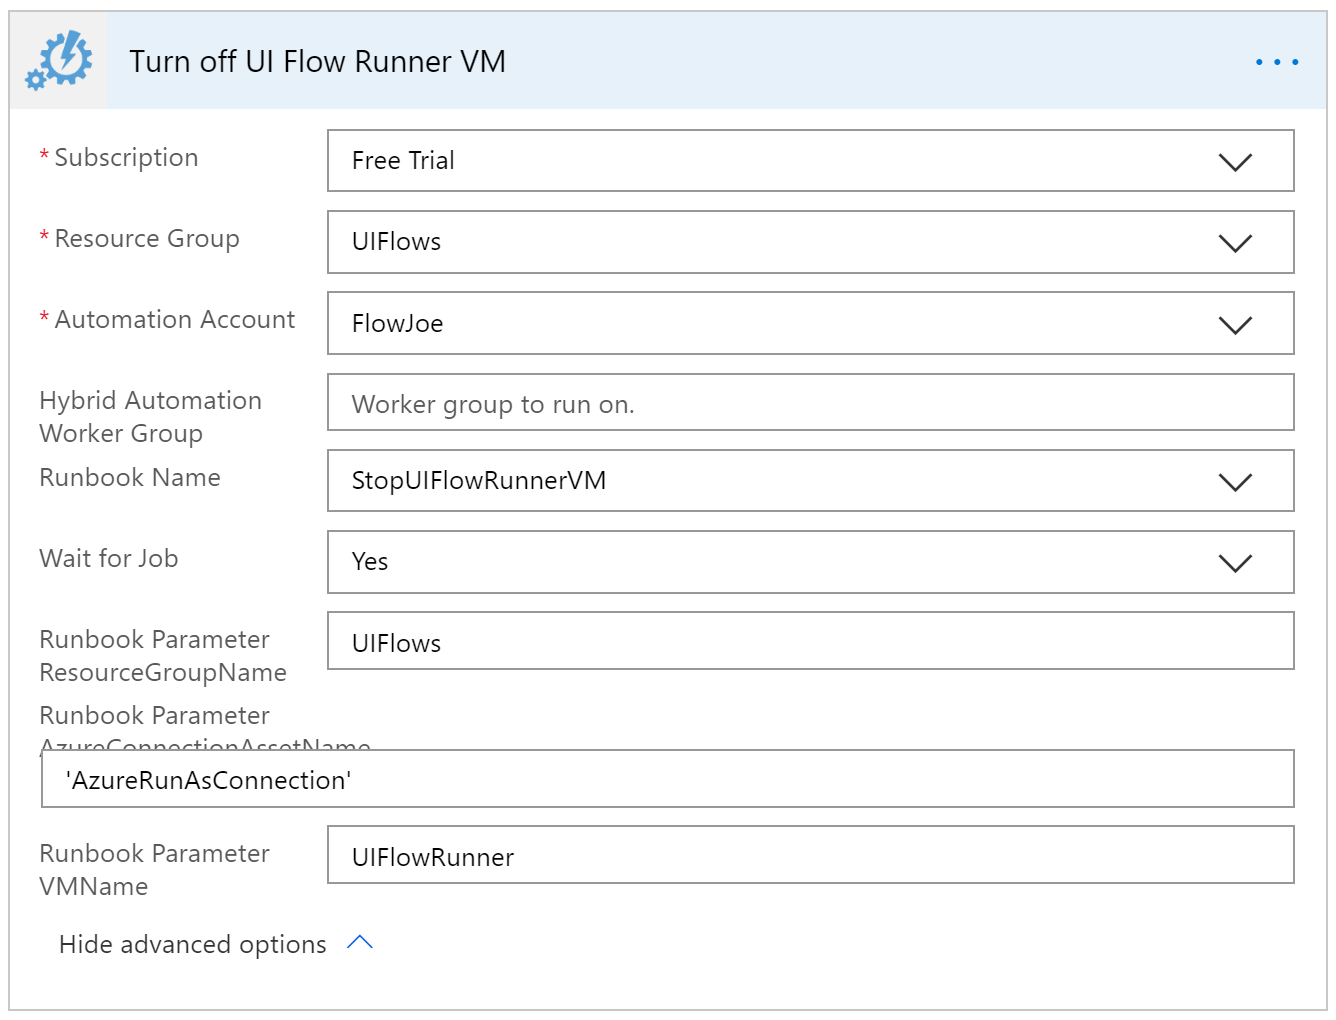1336x1020 pixels.
Task: Click the 'Turn off UI Flow Runner VM' title
Action: click(317, 62)
